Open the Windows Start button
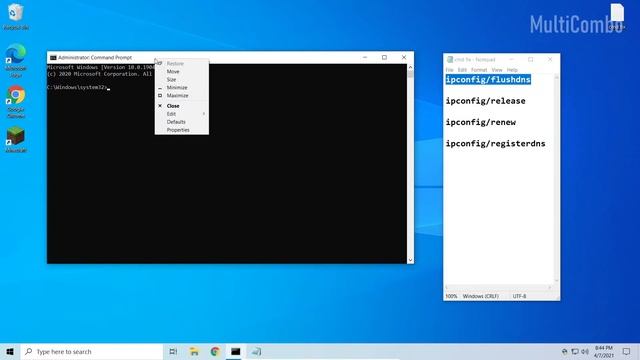Image resolution: width=640 pixels, height=360 pixels. tap(10, 351)
